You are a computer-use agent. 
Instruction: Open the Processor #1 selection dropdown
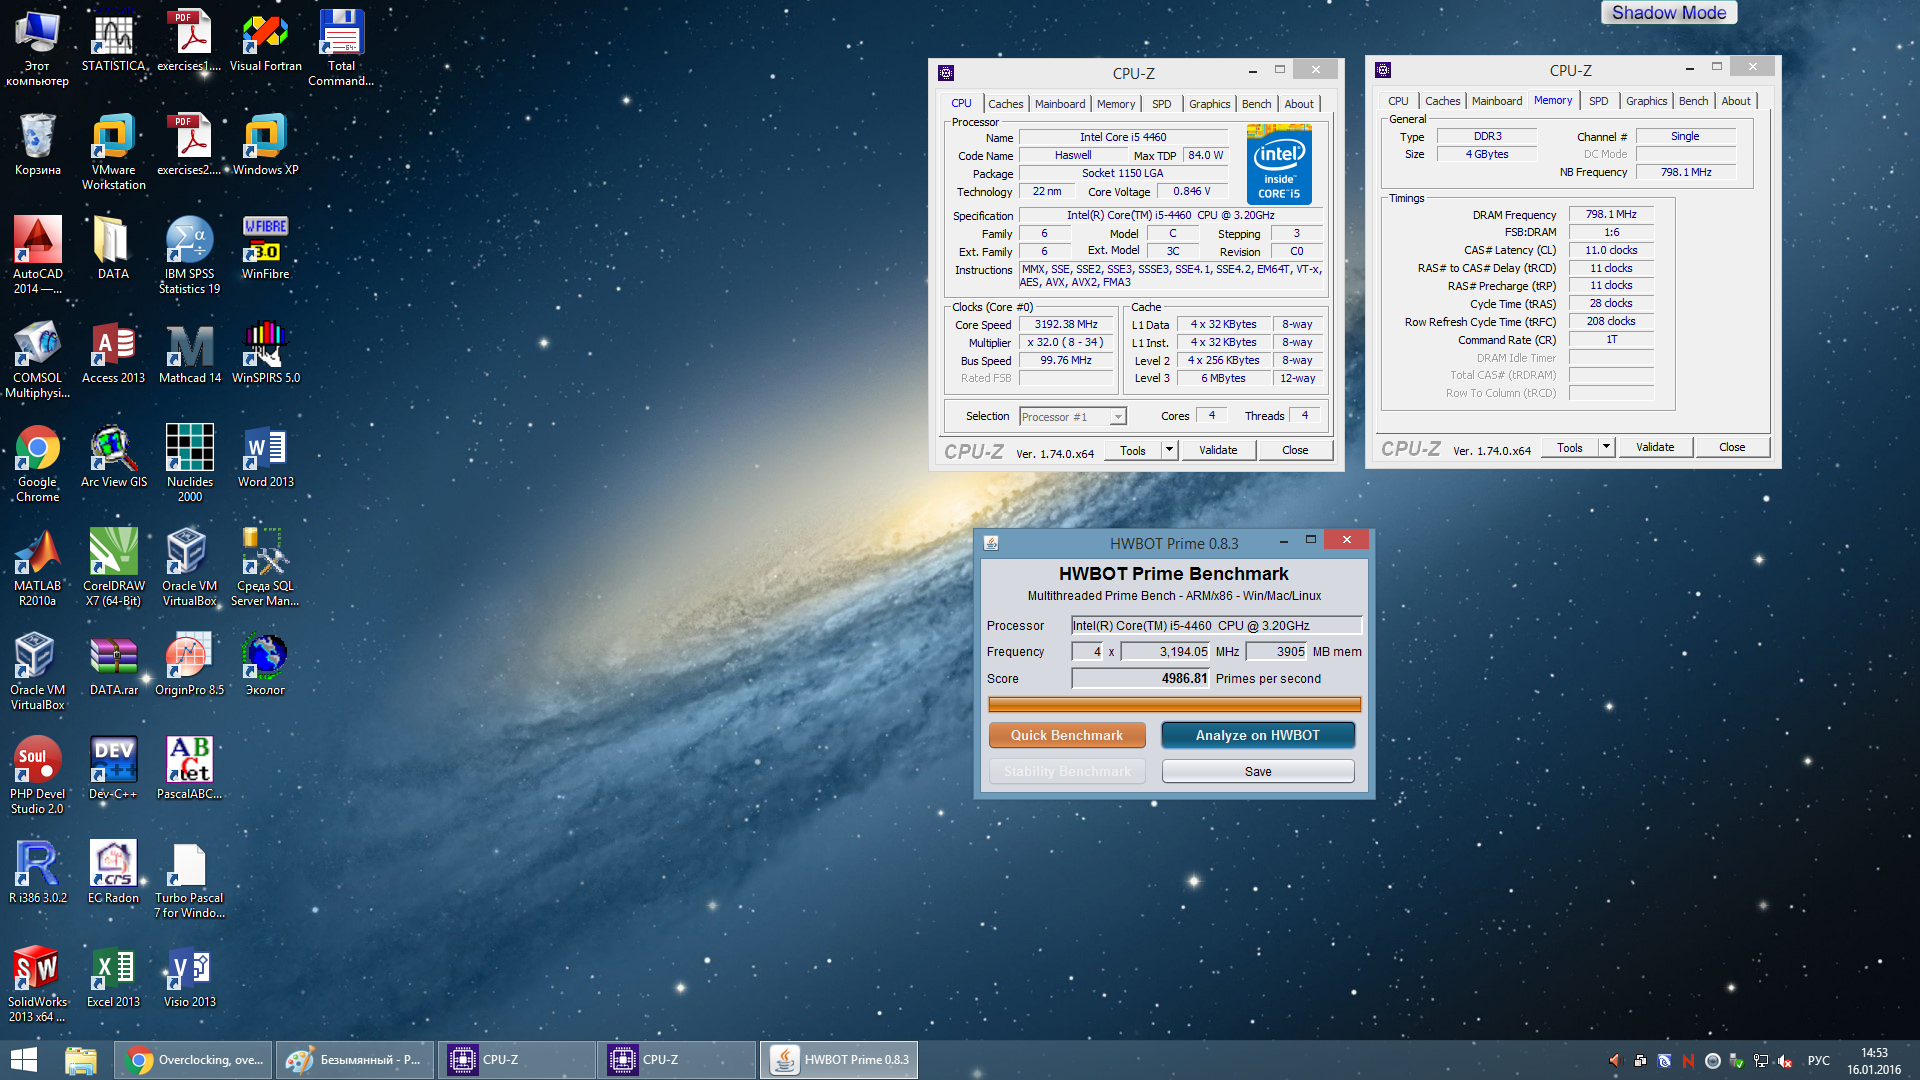point(1072,417)
